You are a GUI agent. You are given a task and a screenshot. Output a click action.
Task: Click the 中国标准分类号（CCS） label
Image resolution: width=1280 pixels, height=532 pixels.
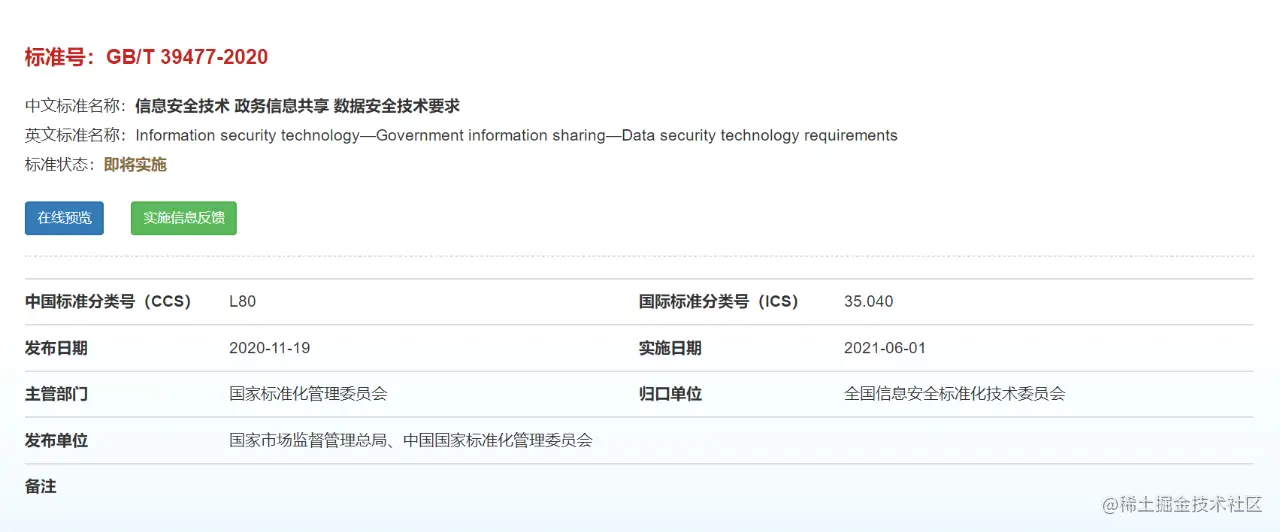[x=108, y=301]
